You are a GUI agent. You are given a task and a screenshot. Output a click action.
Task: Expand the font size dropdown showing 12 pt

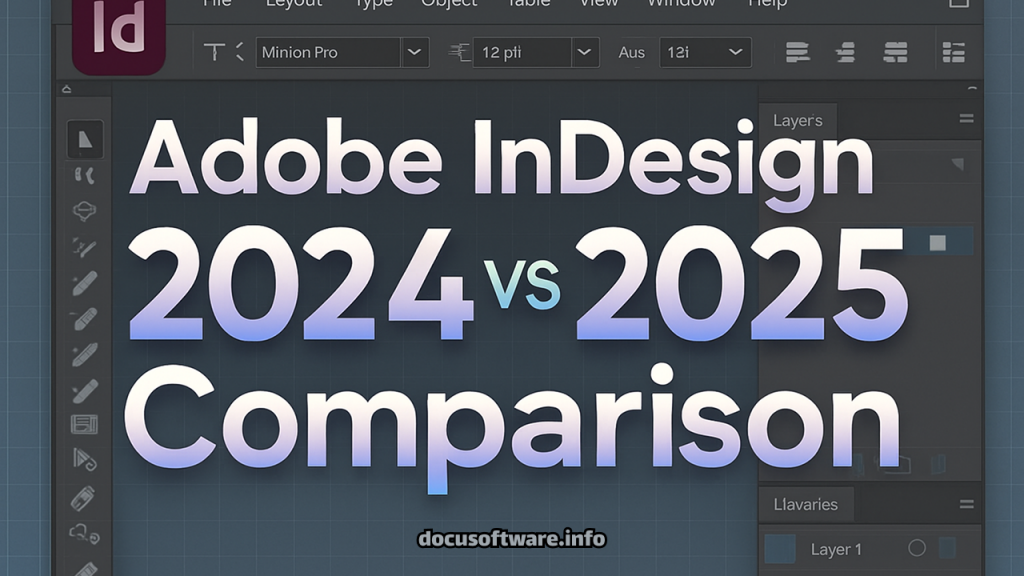click(x=583, y=52)
